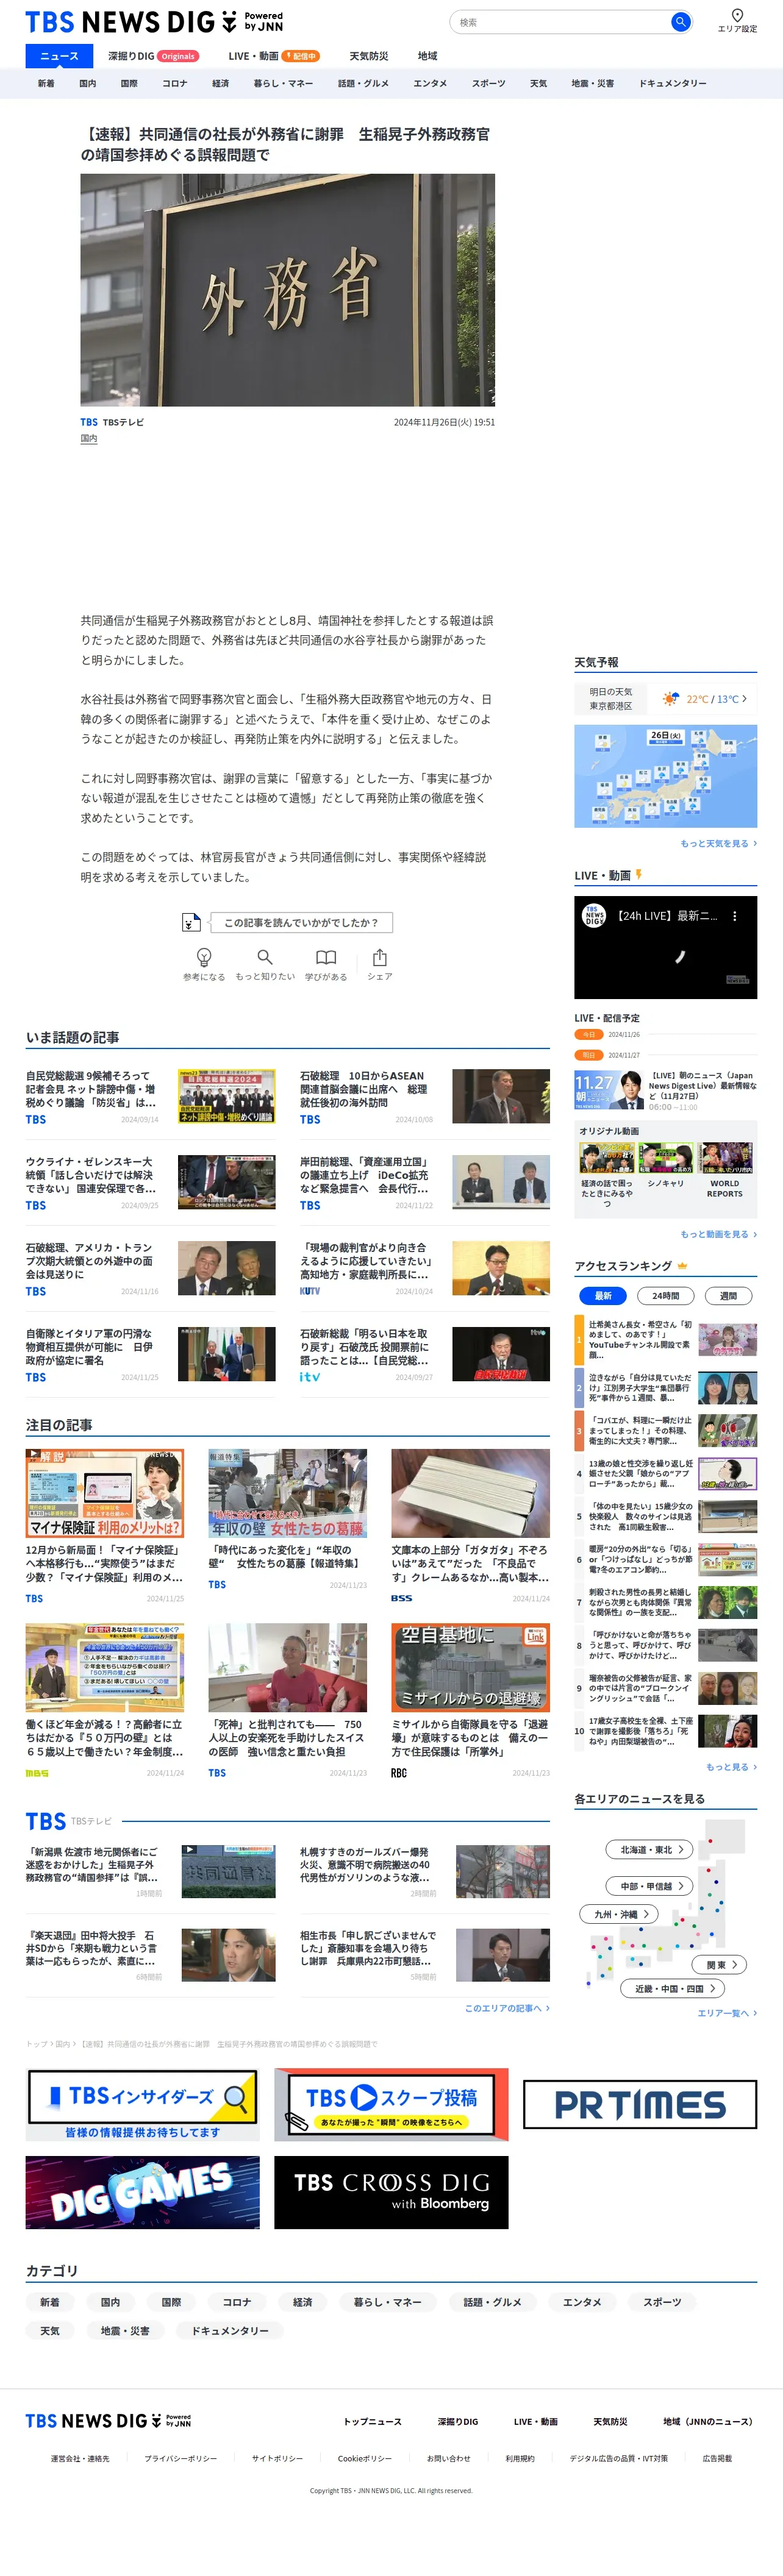Open the 自民党総裁選 9候補 article headline
Image resolution: width=783 pixels, height=2576 pixels.
pos(92,1089)
